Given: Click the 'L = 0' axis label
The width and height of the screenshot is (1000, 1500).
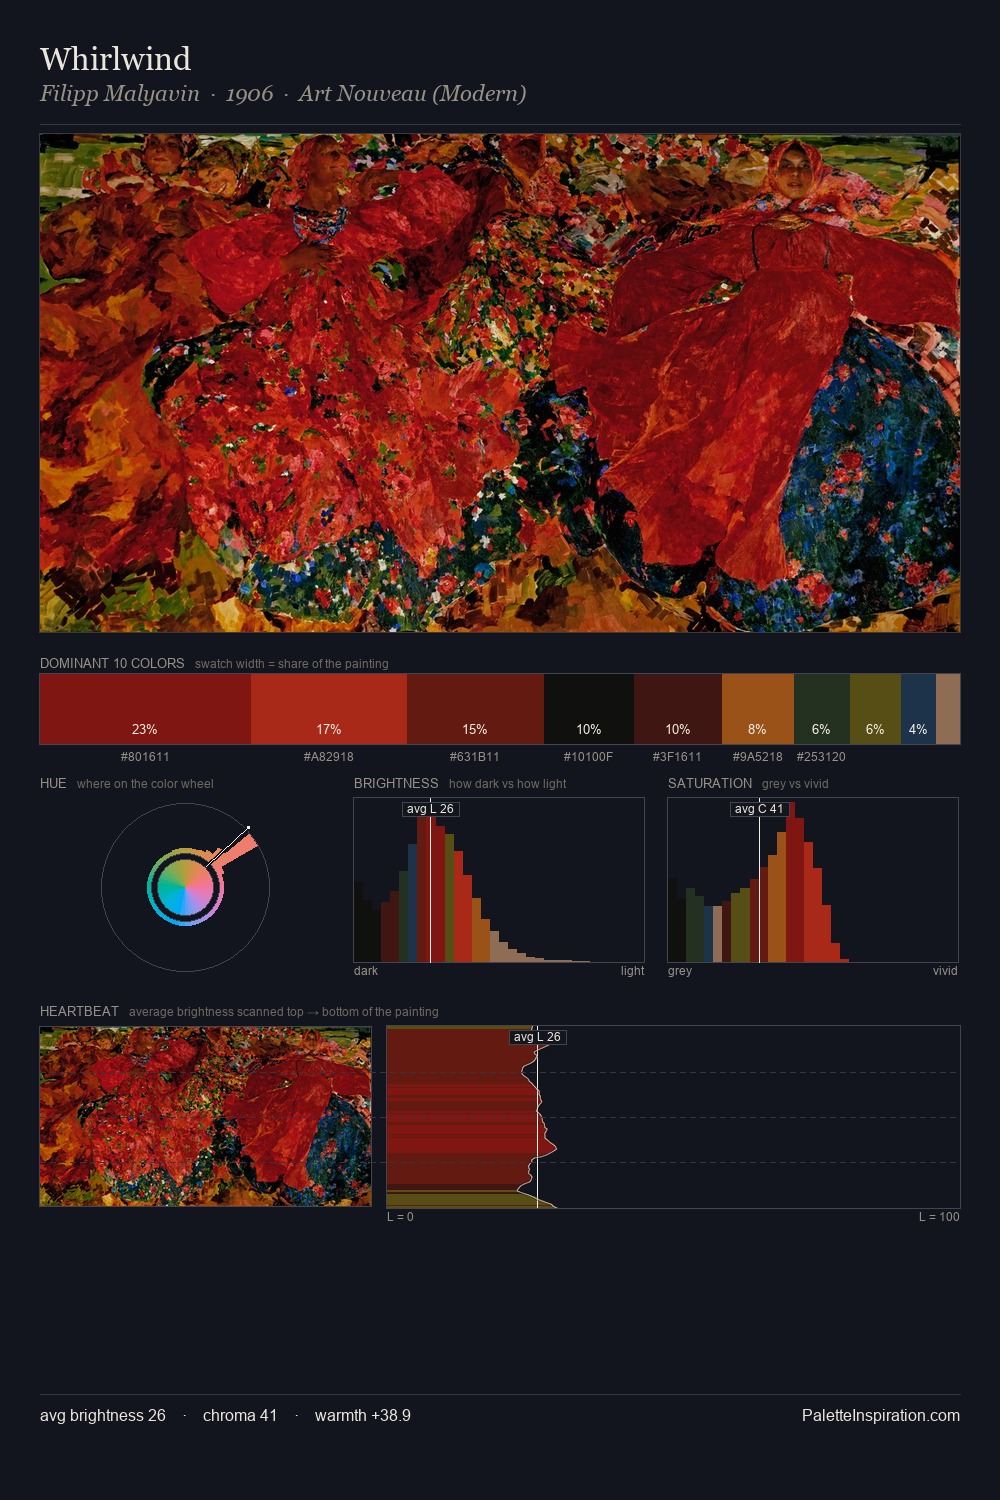Looking at the screenshot, I should point(400,1217).
